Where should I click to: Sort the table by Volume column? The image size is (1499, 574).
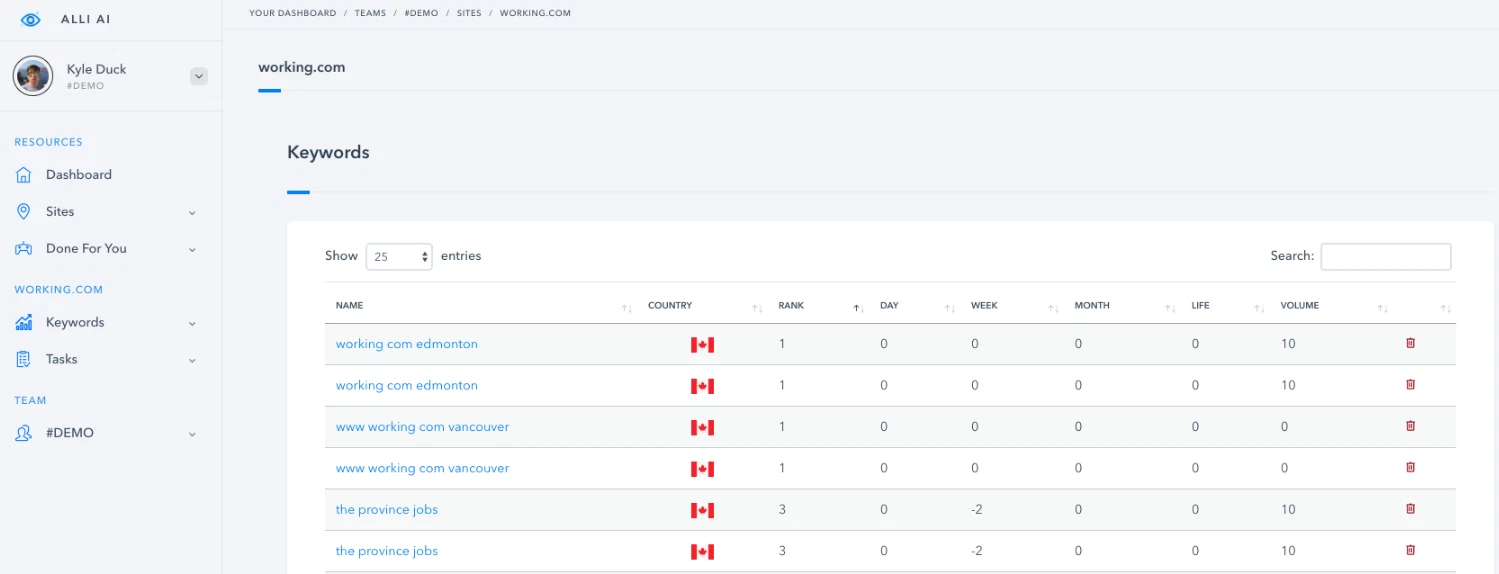1300,306
